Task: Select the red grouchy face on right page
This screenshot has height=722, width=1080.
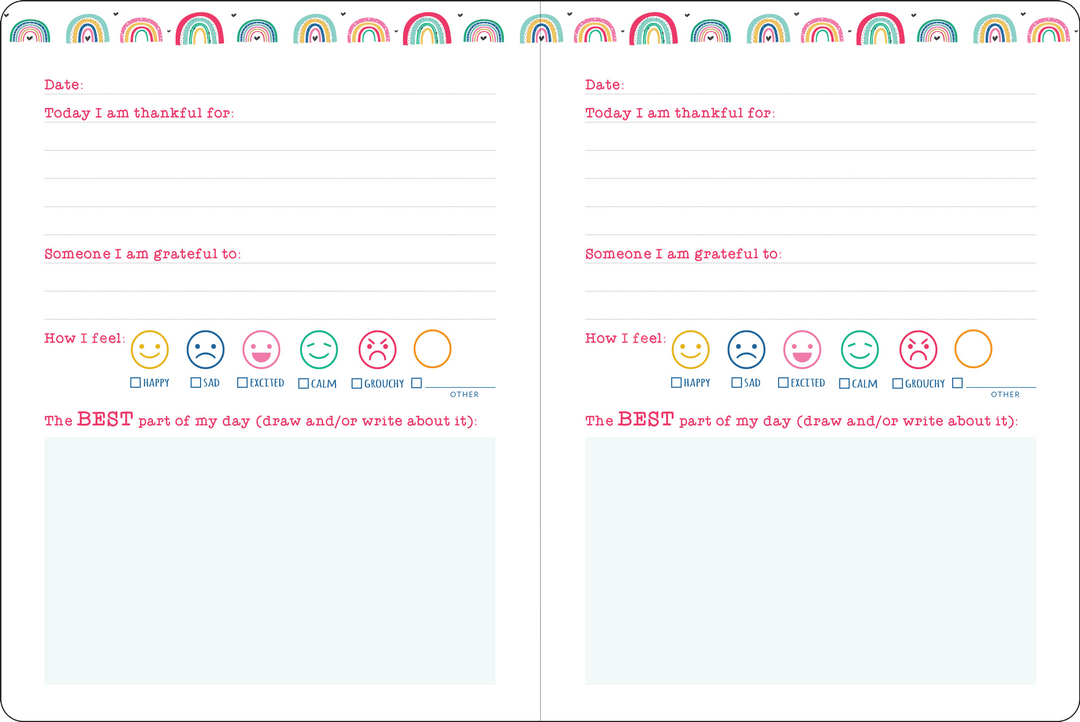Action: [x=918, y=349]
